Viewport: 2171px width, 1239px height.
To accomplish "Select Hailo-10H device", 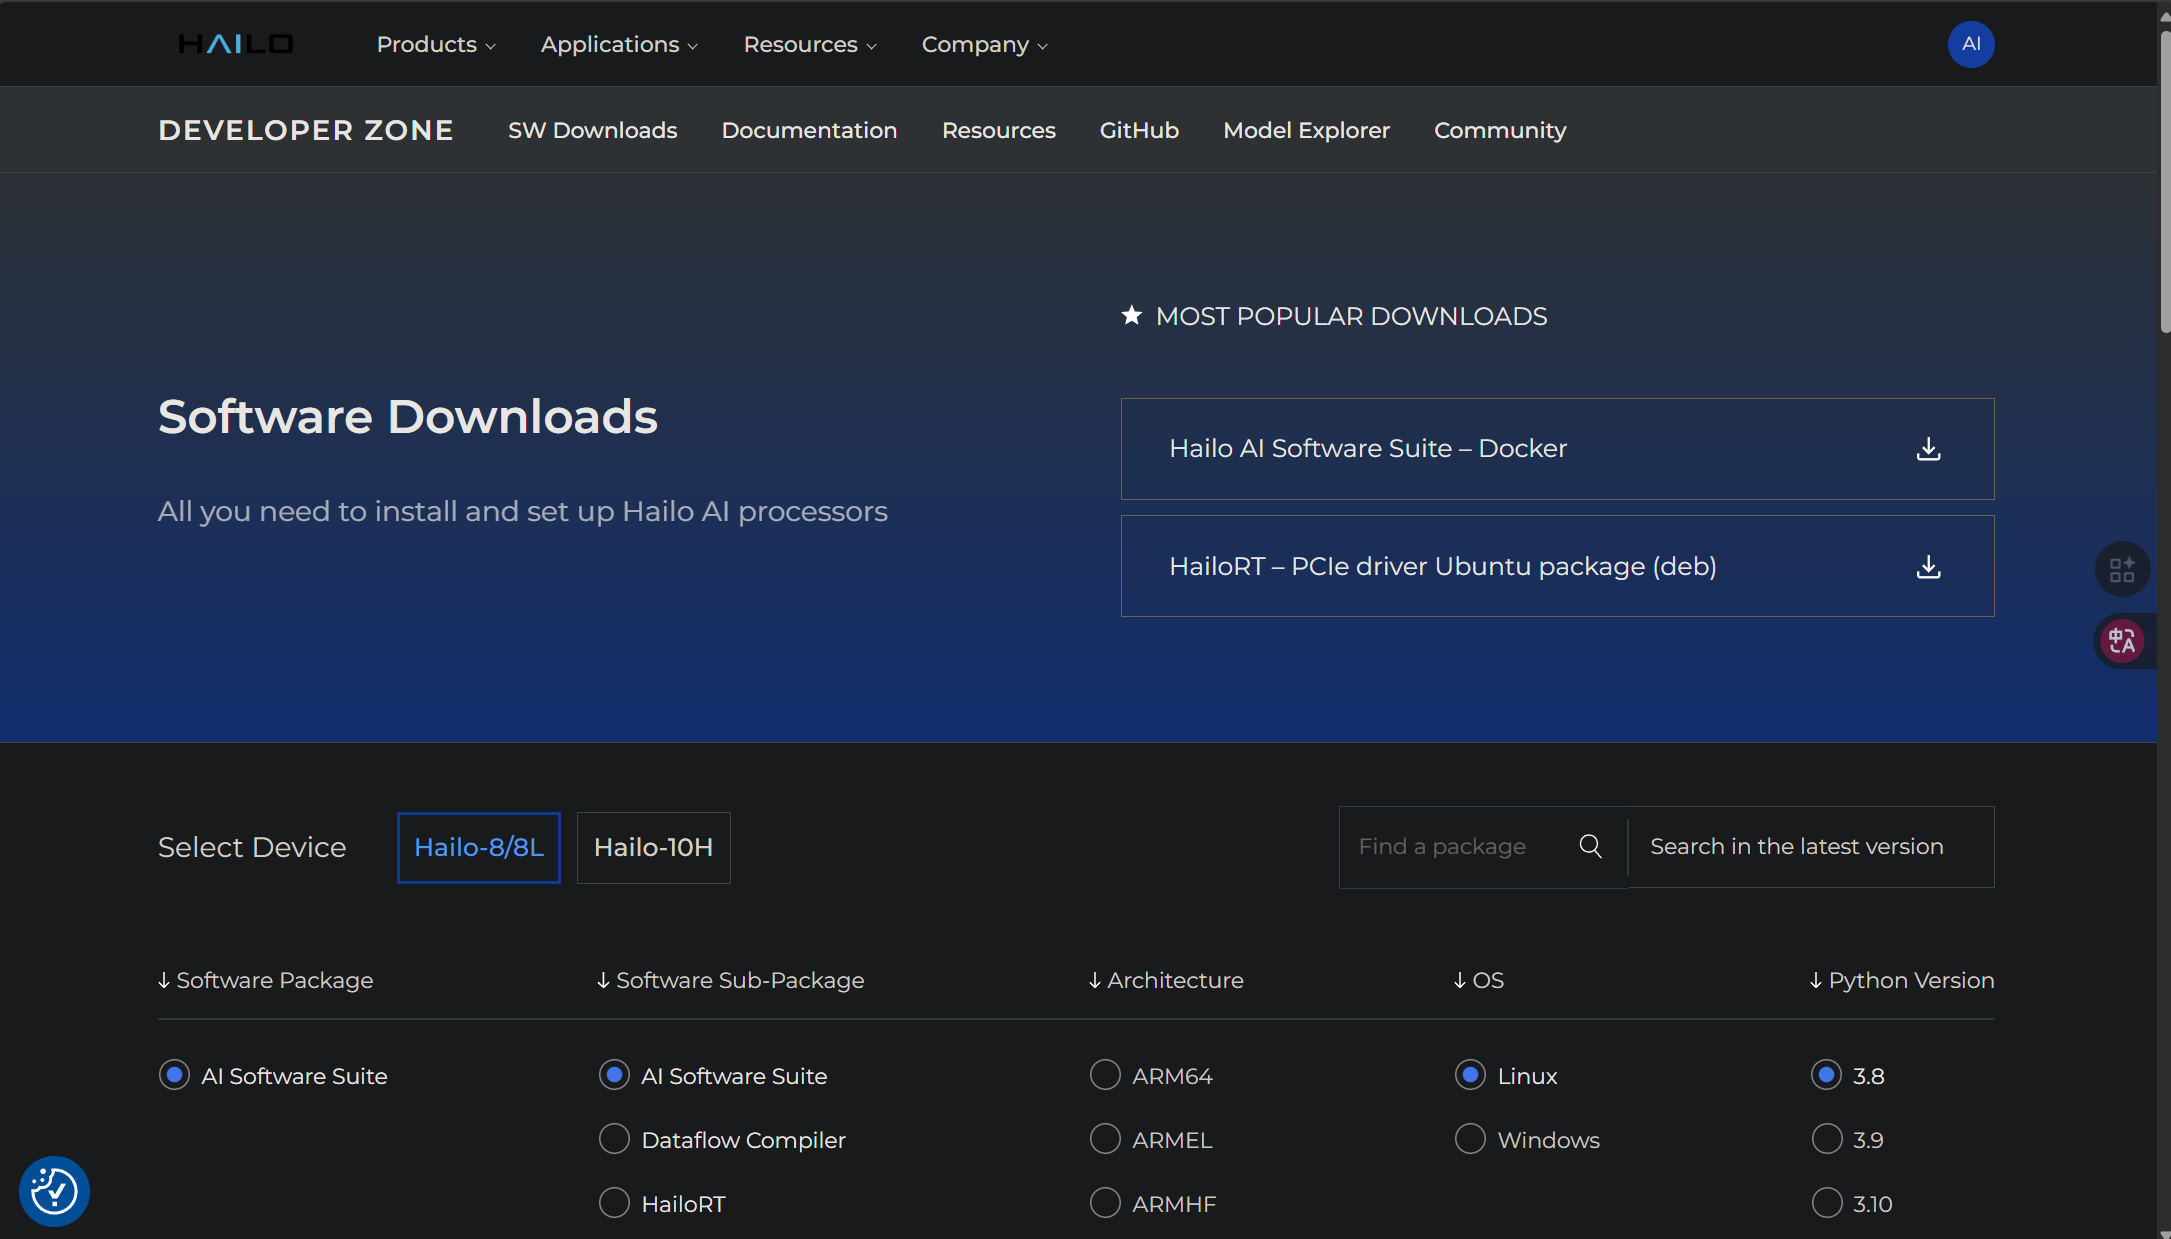I will pos(653,848).
